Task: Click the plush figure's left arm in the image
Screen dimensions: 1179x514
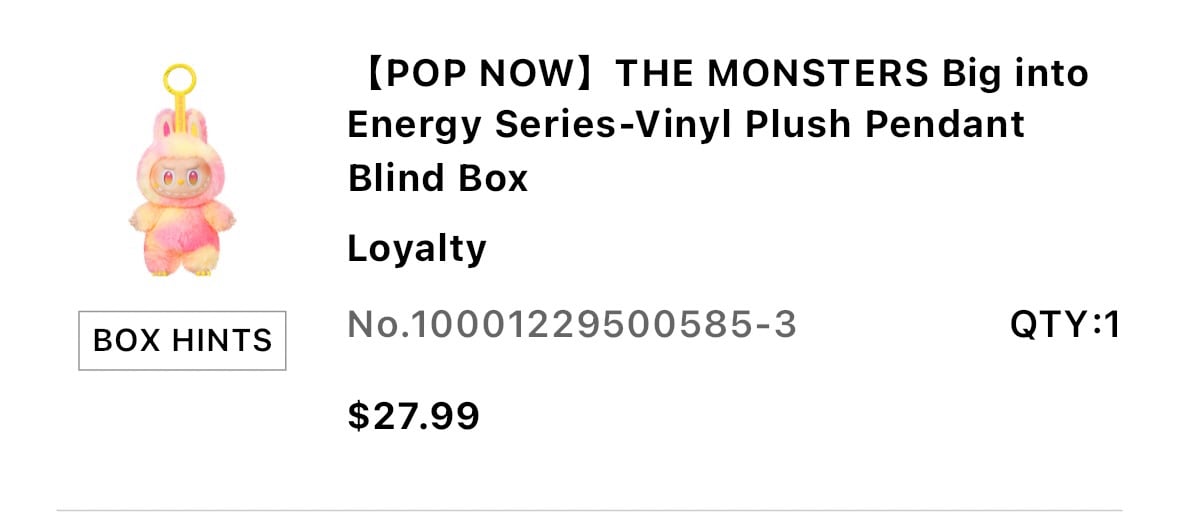Action: point(141,221)
